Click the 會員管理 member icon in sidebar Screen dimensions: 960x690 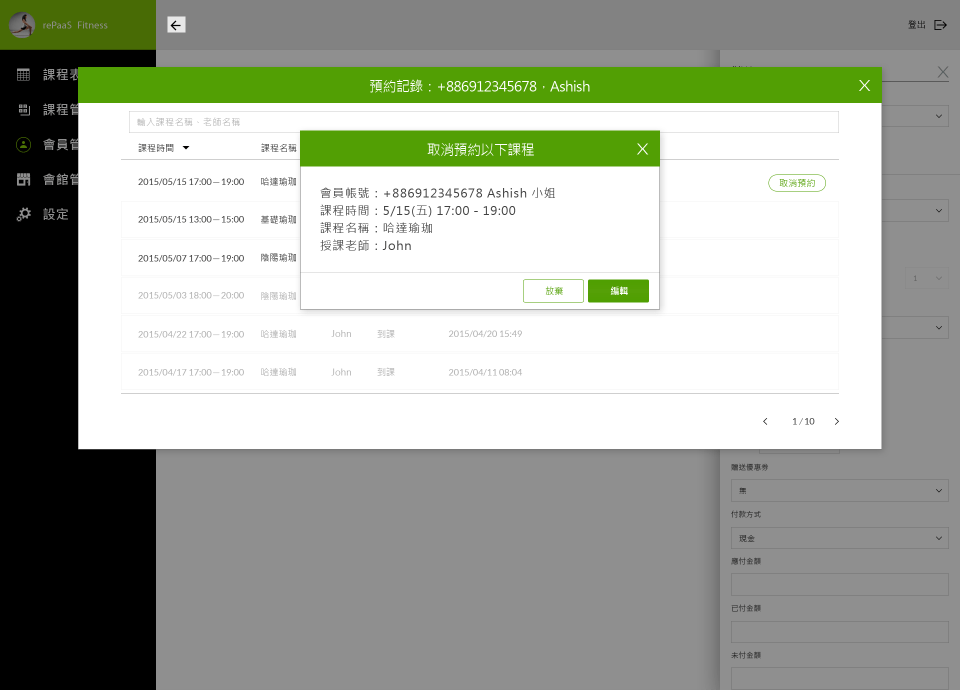click(x=24, y=144)
